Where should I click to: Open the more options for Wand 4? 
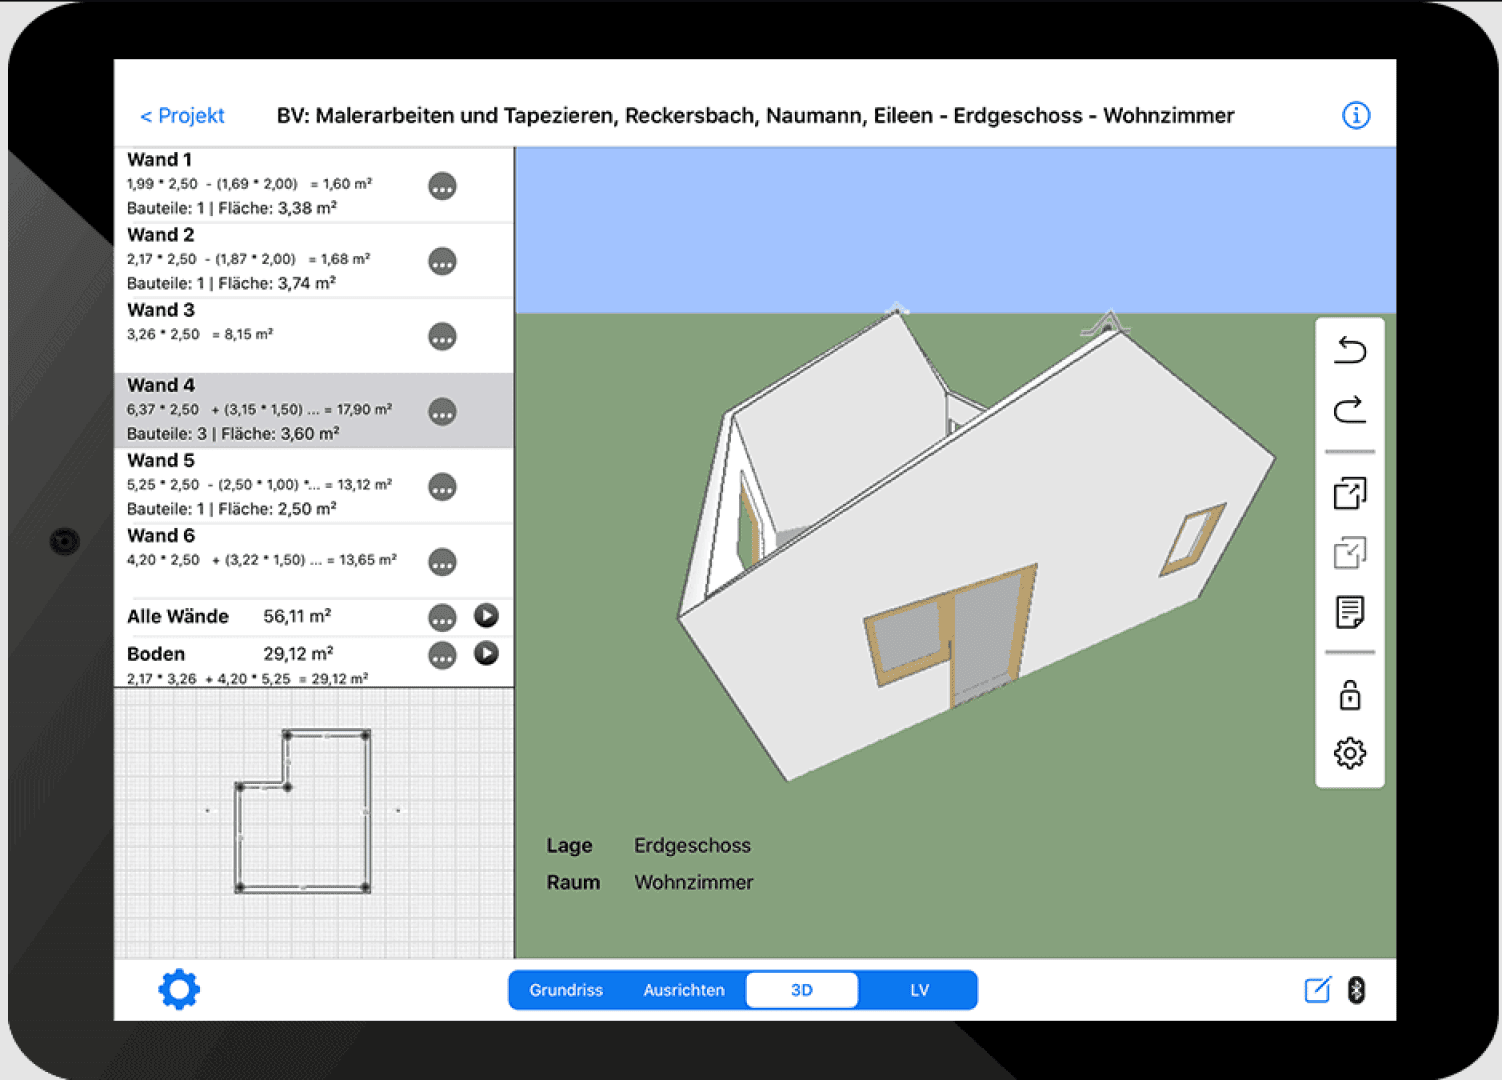click(x=442, y=412)
